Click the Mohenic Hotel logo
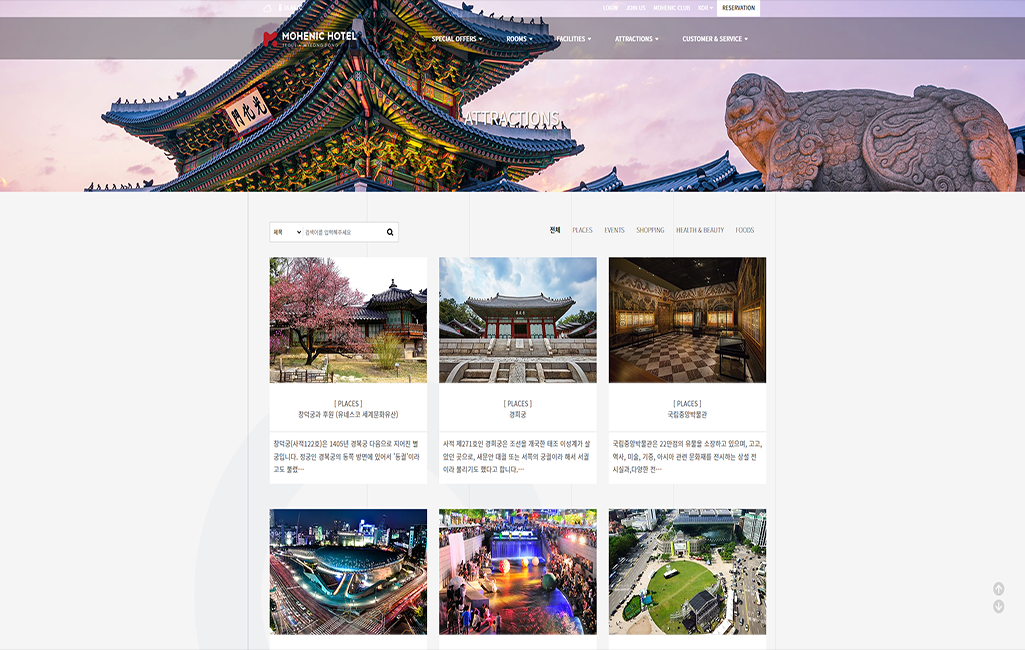 pyautogui.click(x=310, y=39)
